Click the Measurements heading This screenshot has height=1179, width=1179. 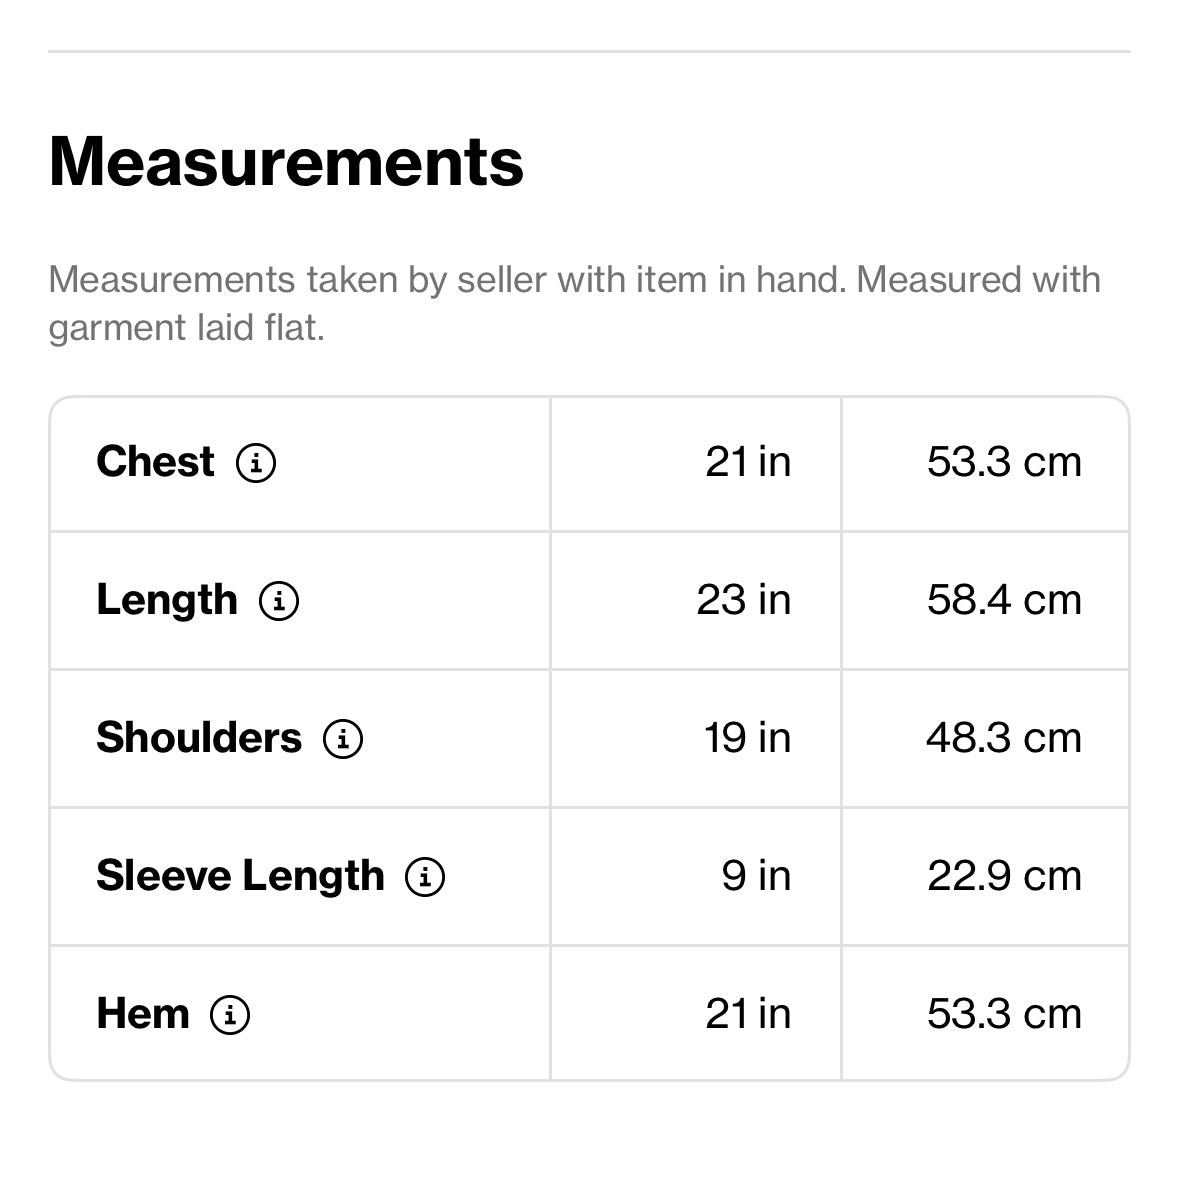(x=286, y=162)
